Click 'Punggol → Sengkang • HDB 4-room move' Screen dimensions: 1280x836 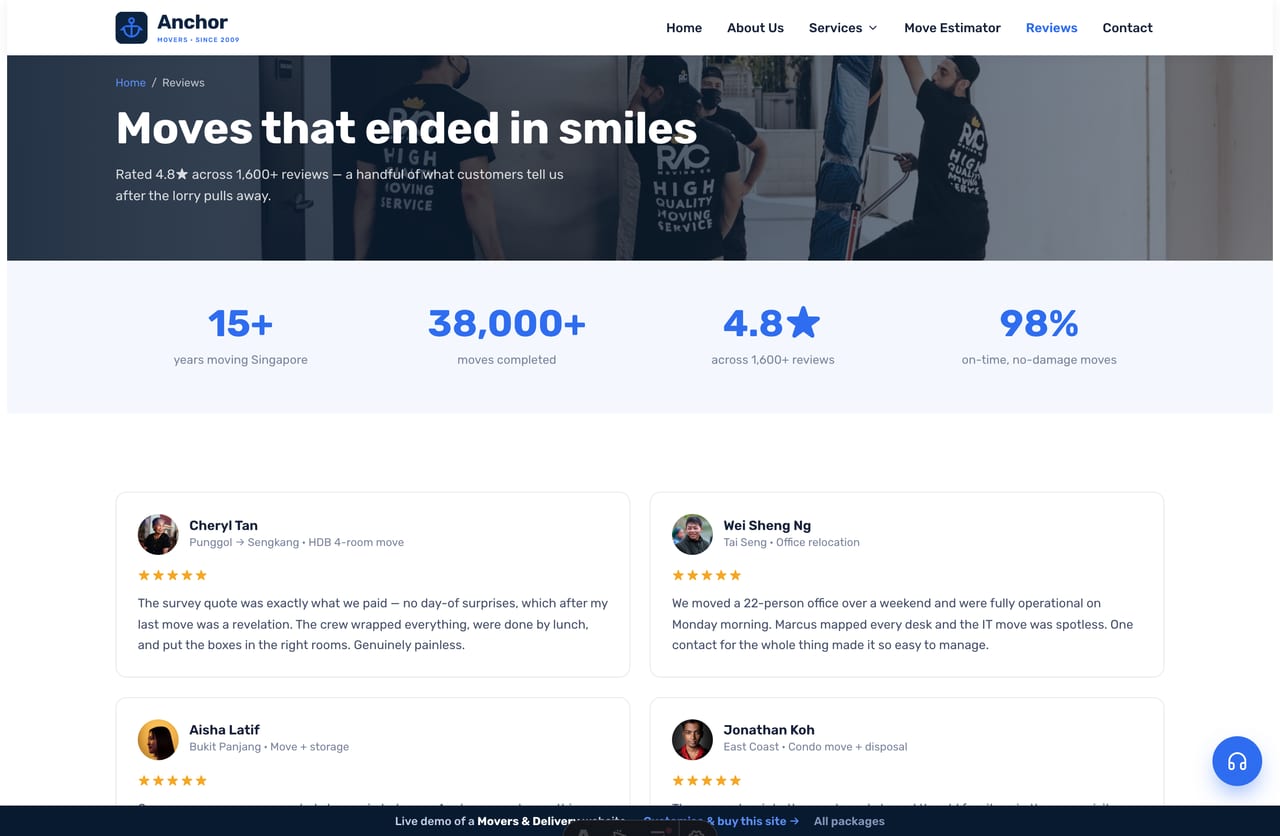point(296,542)
